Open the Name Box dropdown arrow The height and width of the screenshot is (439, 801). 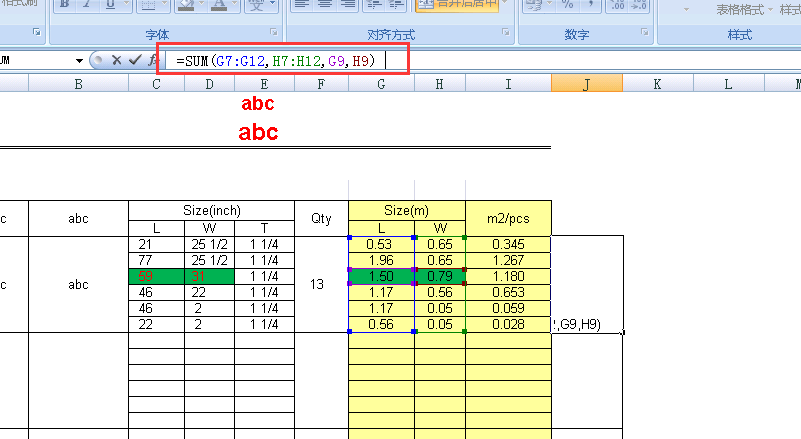point(80,60)
